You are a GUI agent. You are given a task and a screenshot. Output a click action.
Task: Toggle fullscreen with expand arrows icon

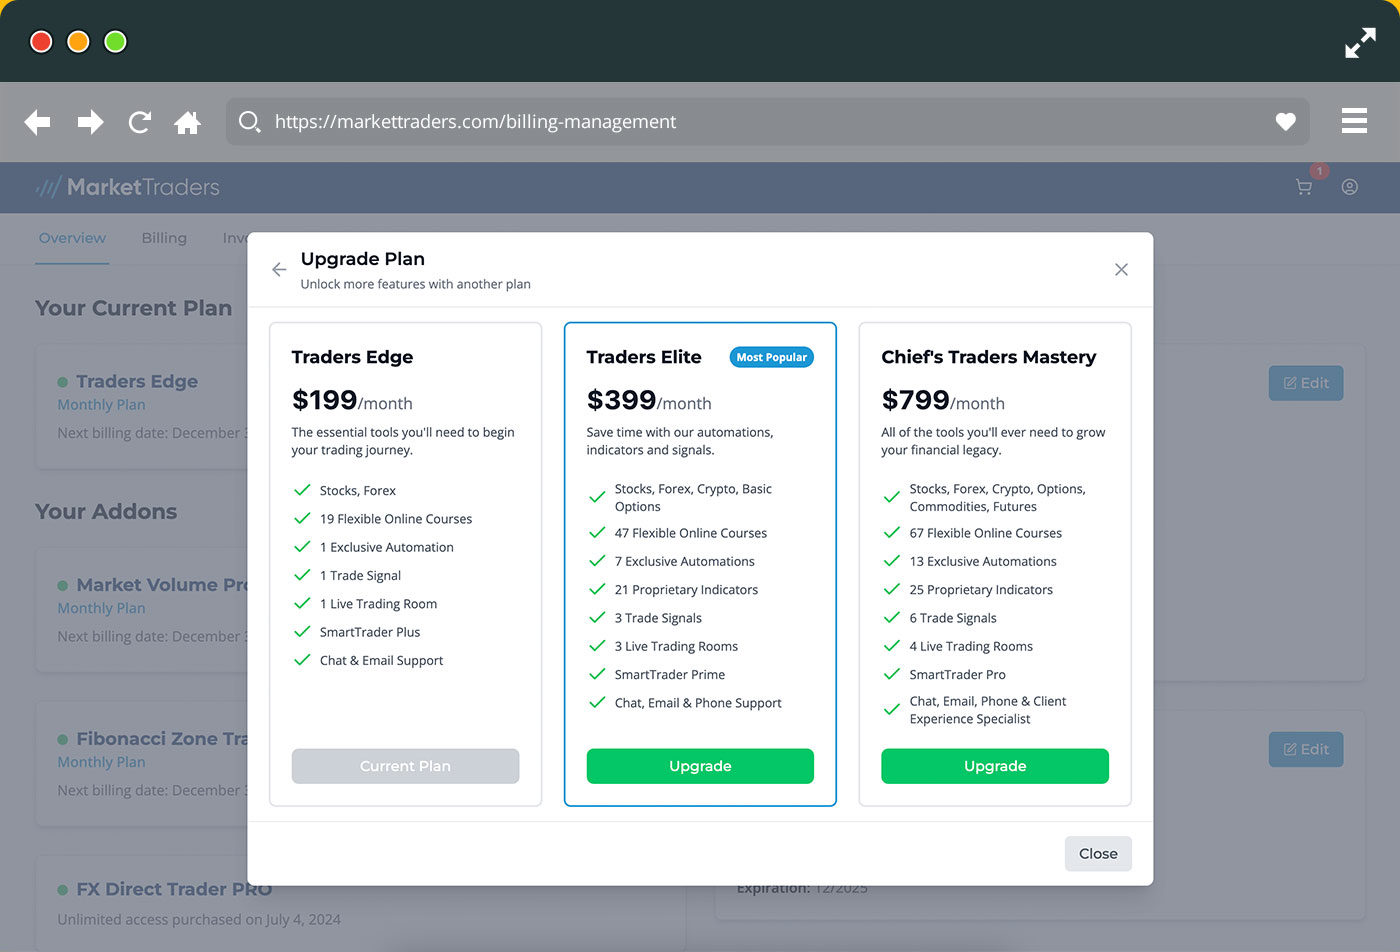tap(1360, 43)
